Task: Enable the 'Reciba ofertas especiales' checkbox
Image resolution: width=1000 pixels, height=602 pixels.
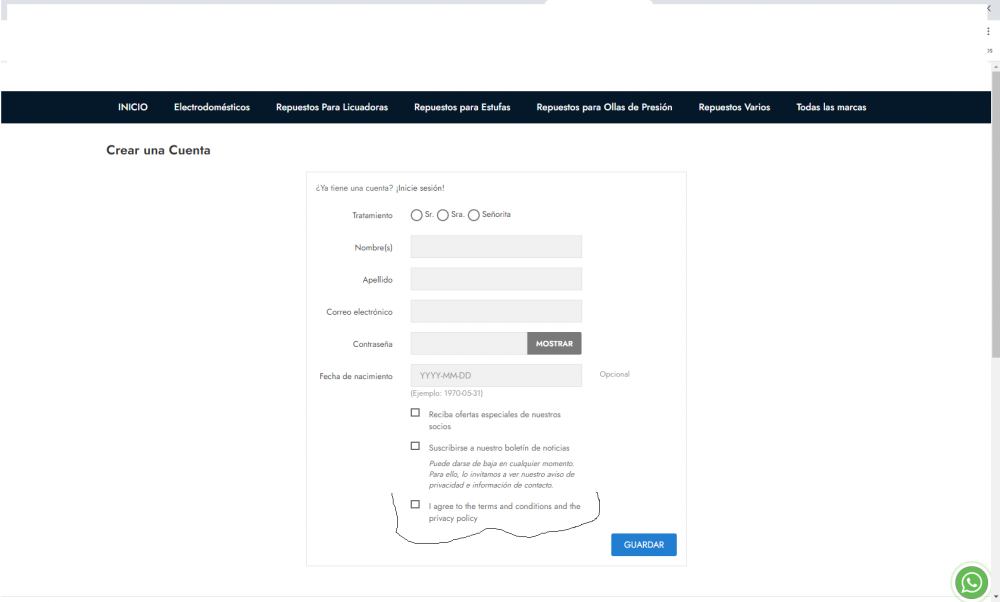Action: [x=415, y=413]
